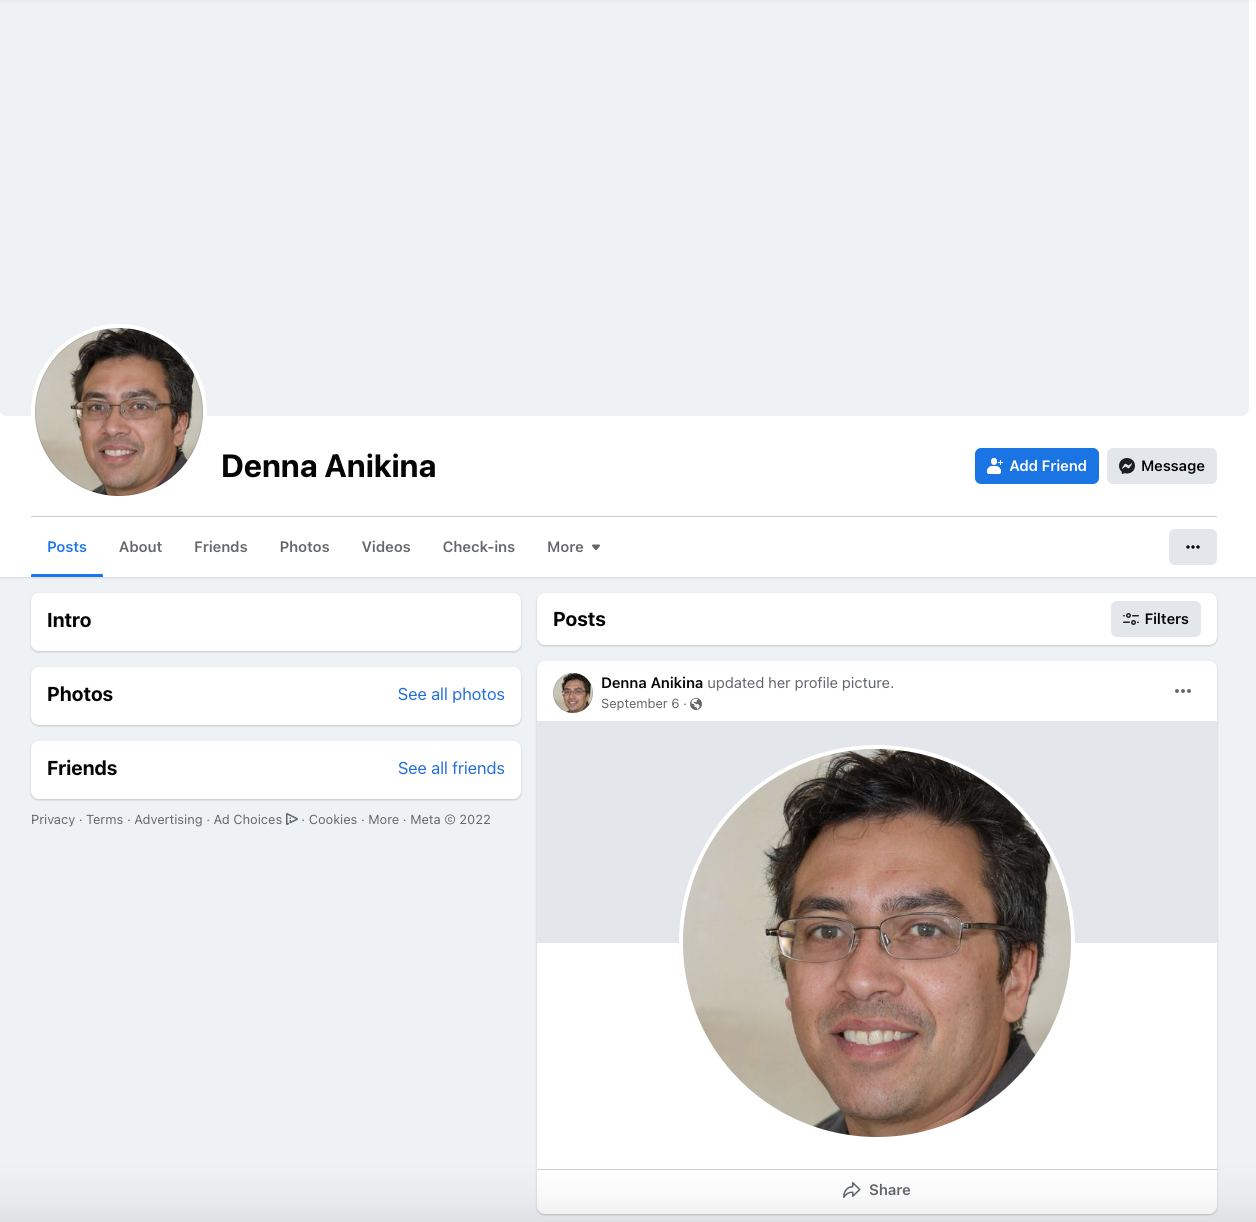
Task: View the Check-ins tab
Action: 478,547
